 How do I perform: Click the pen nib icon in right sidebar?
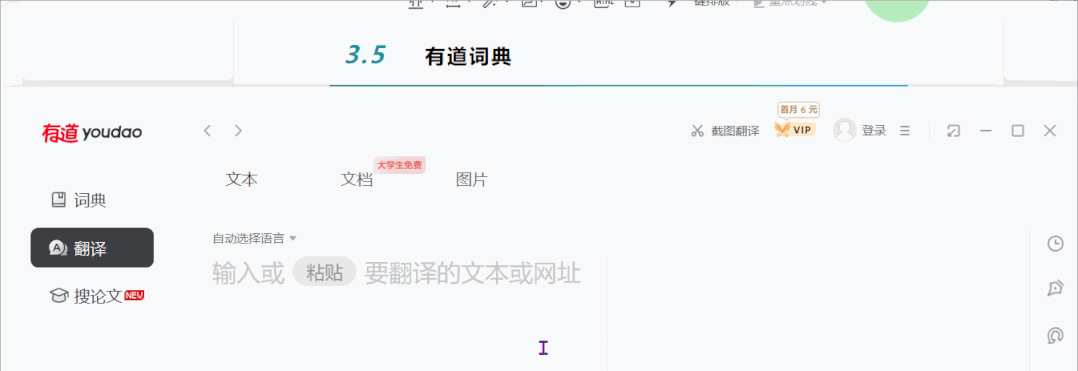1055,289
